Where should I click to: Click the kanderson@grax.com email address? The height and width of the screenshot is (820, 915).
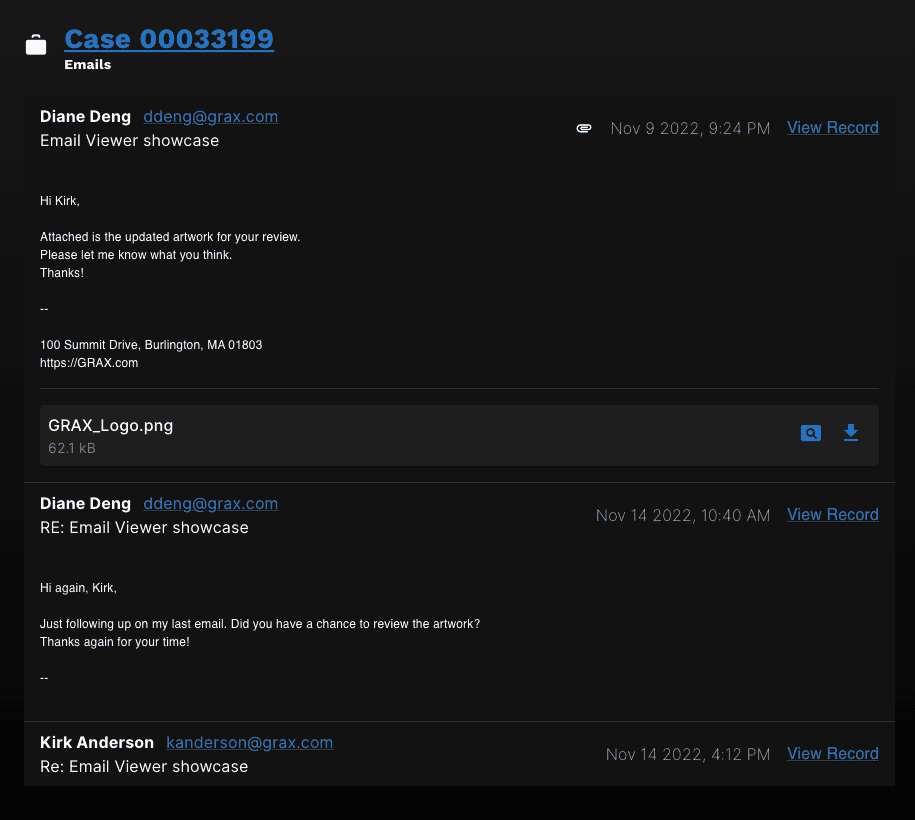coord(250,742)
